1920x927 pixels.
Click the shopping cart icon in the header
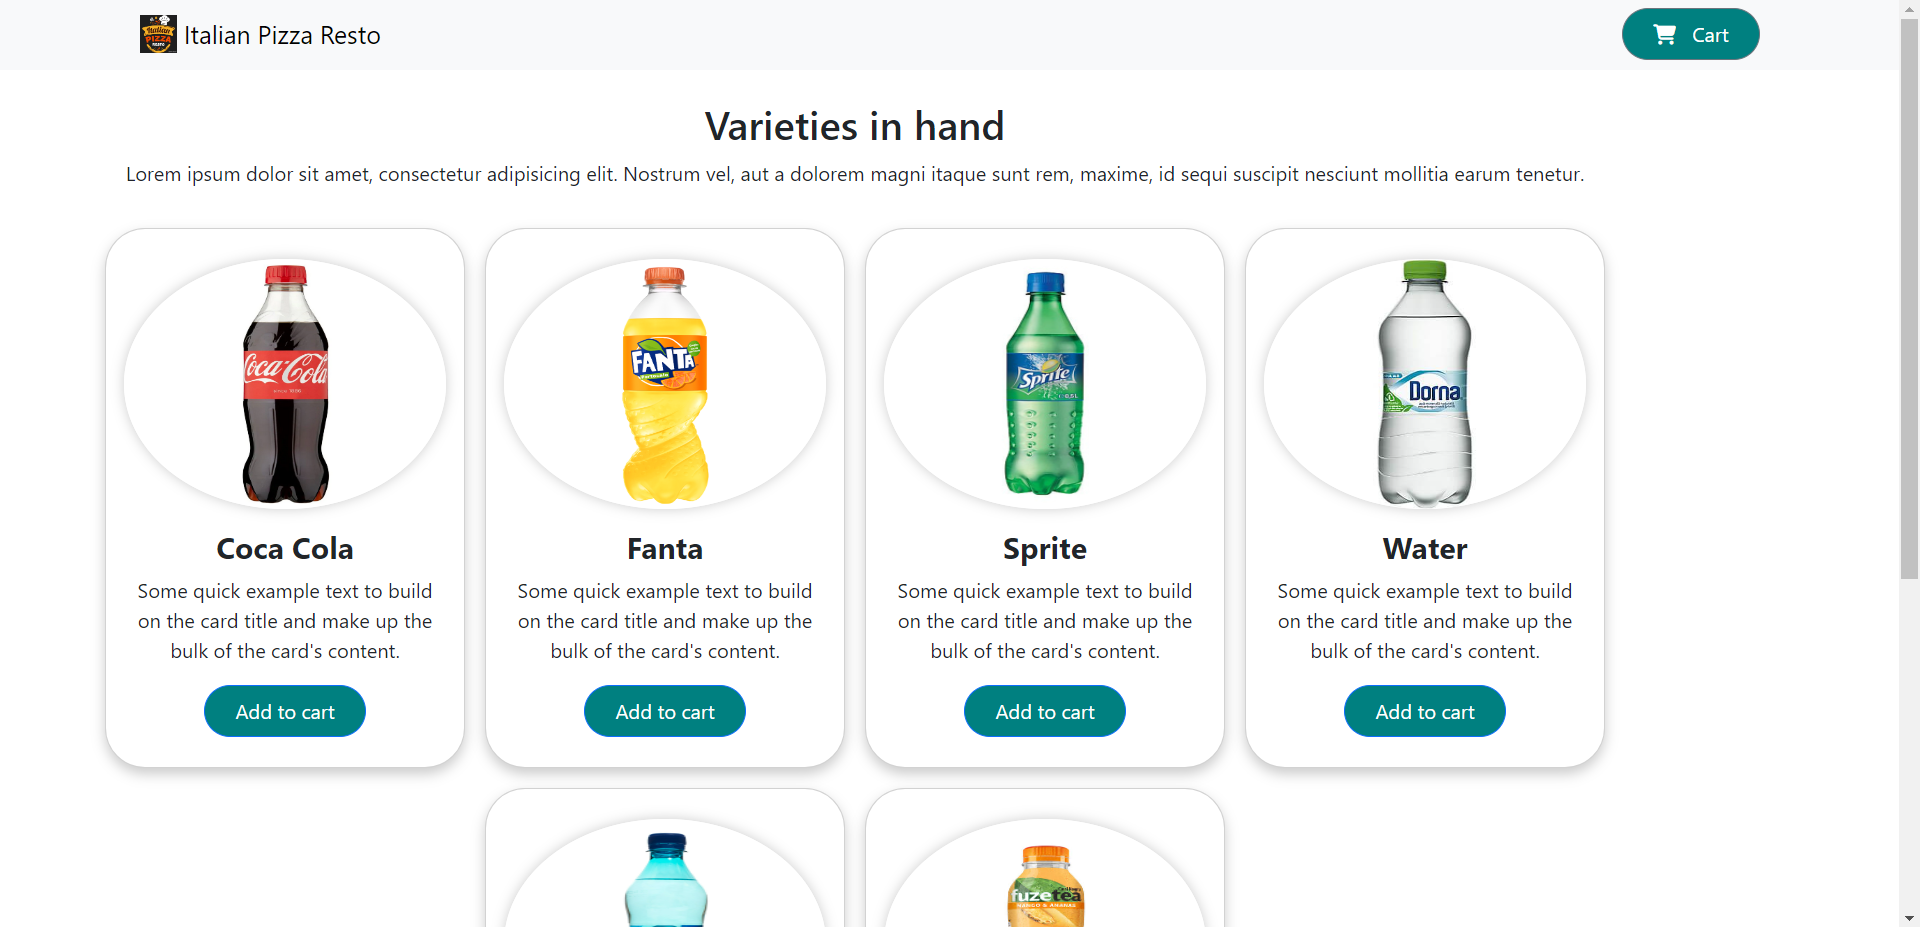1664,33
